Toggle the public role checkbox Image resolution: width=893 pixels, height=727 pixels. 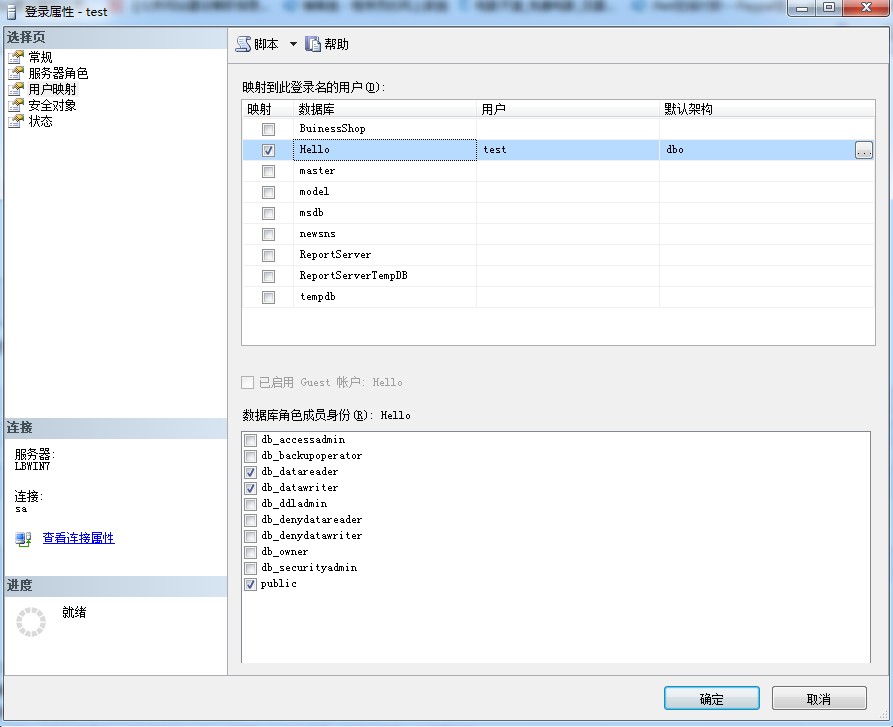pos(250,584)
